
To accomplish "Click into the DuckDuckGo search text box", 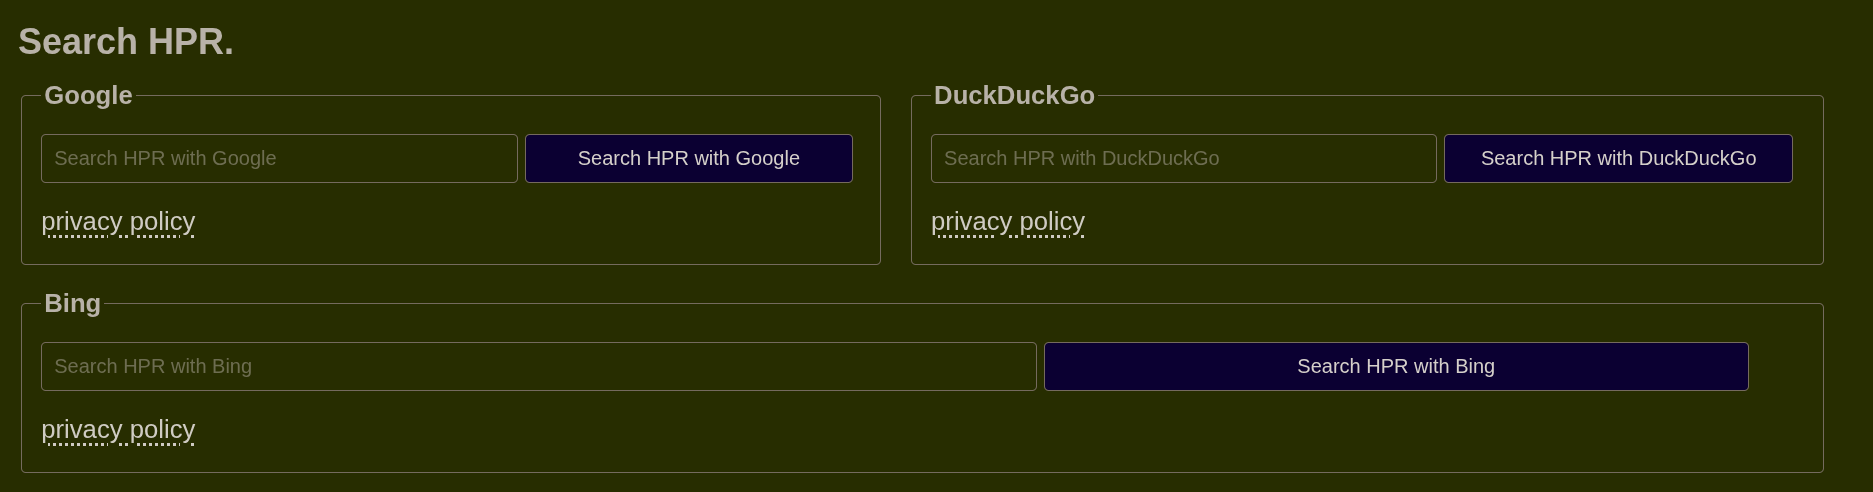I will 1183,158.
